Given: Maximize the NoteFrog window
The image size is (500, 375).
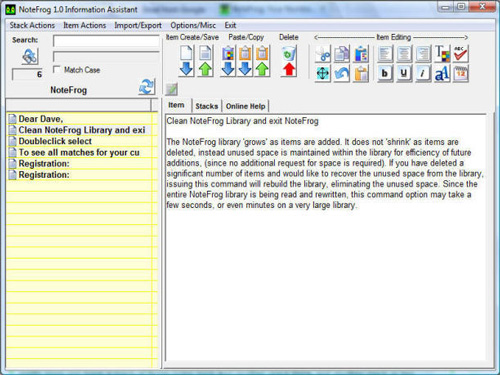Looking at the screenshot, I should click(461, 7).
